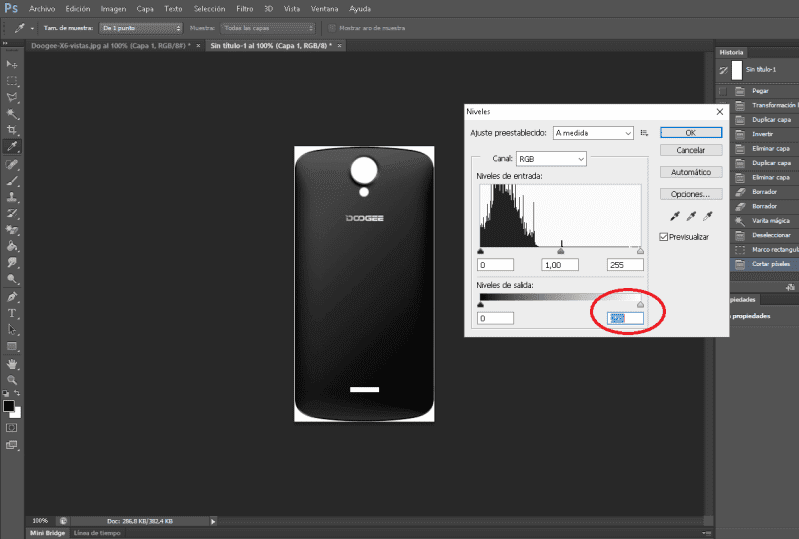Select the Zoom tool
The height and width of the screenshot is (539, 799).
(x=12, y=380)
